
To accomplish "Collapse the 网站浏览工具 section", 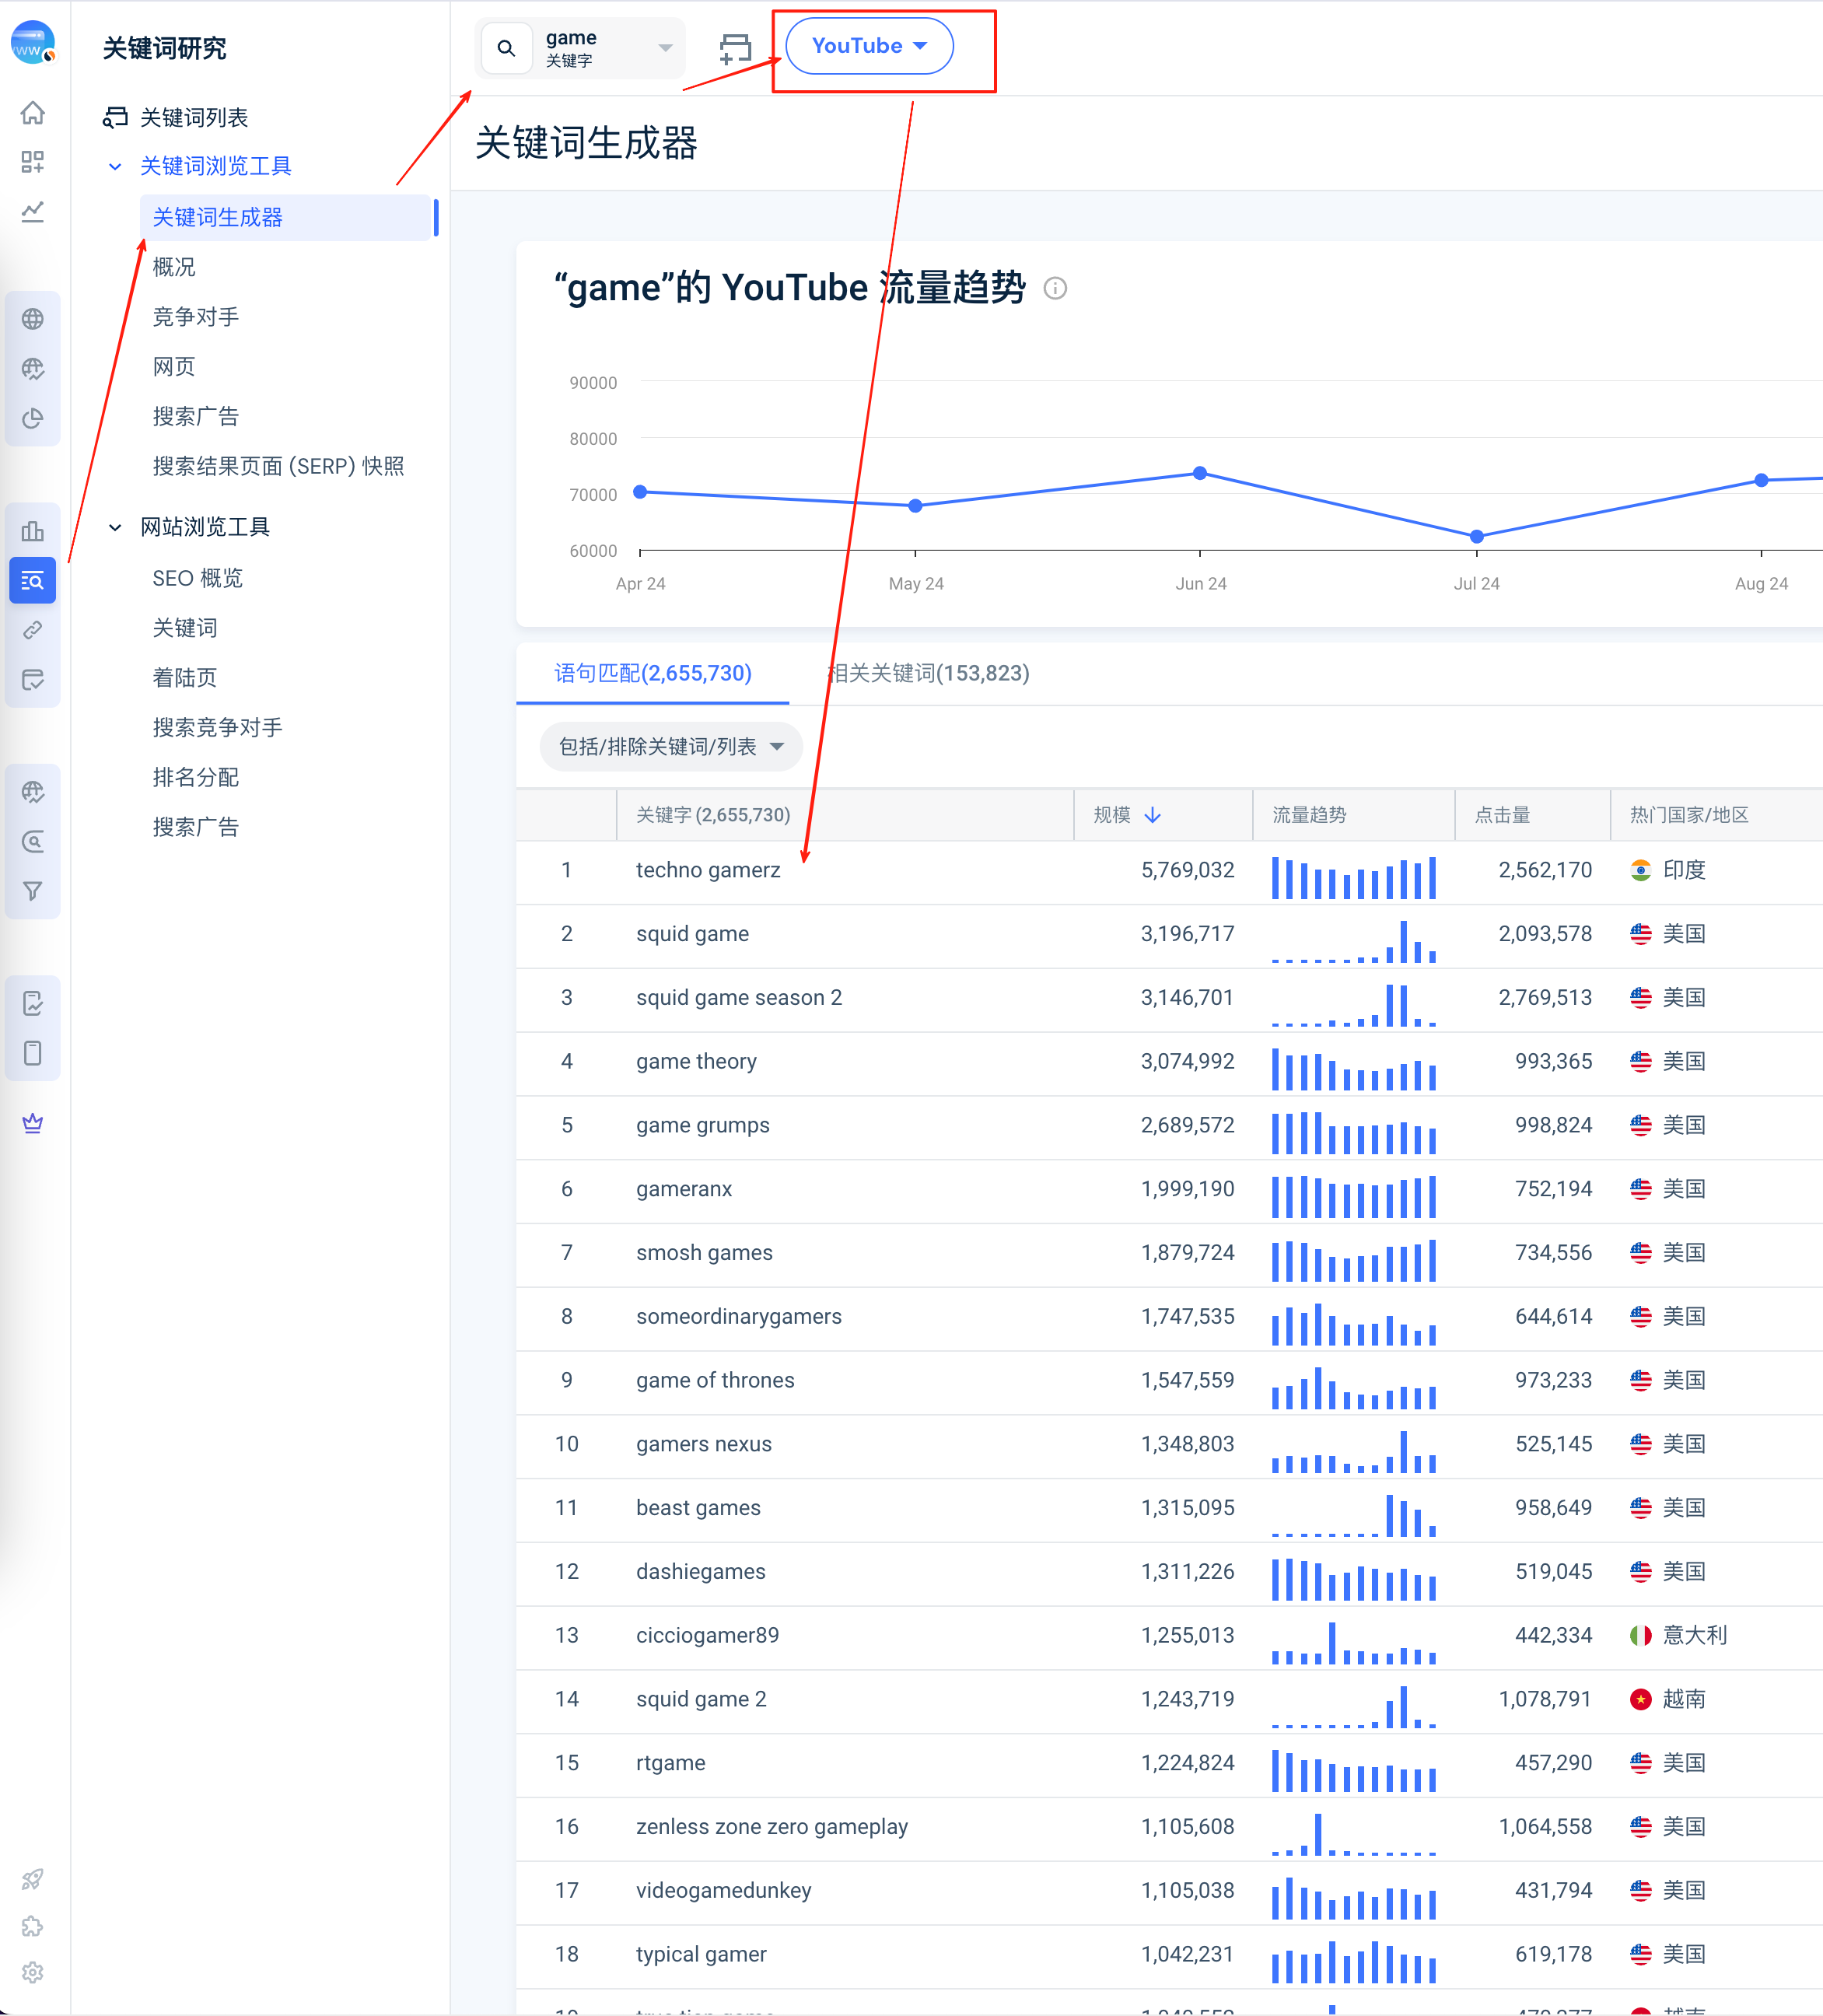I will [115, 527].
